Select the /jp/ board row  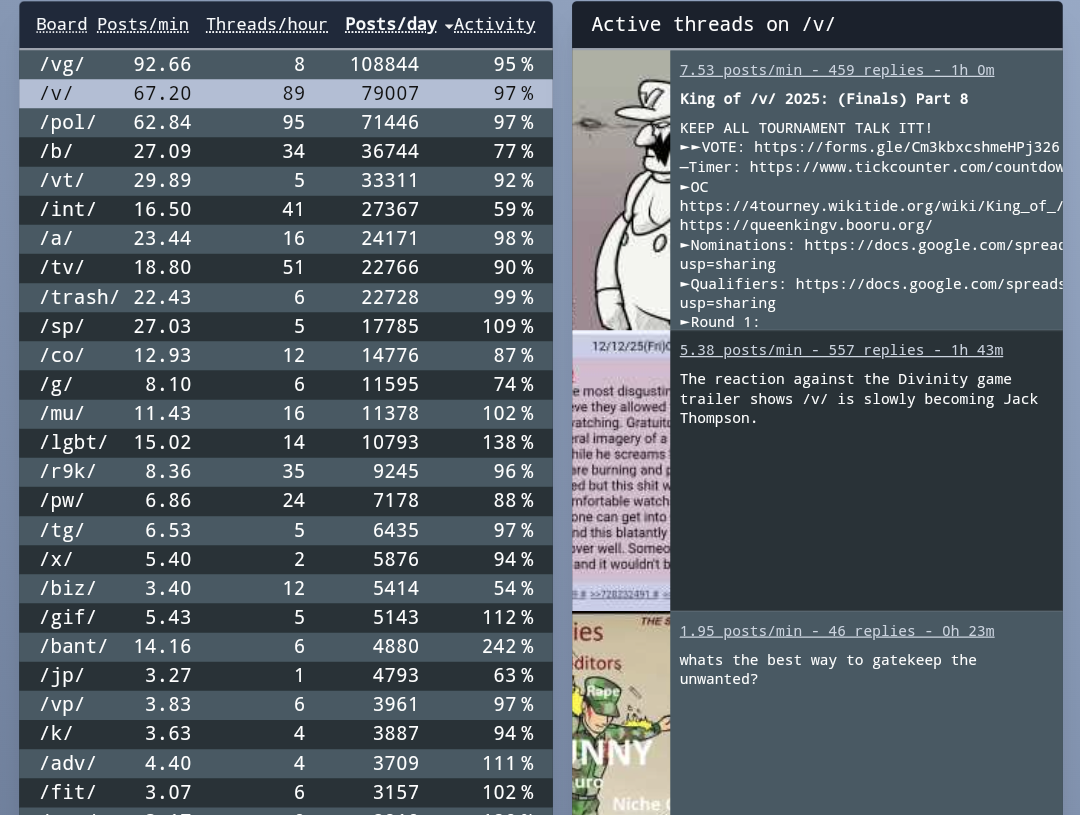point(286,674)
